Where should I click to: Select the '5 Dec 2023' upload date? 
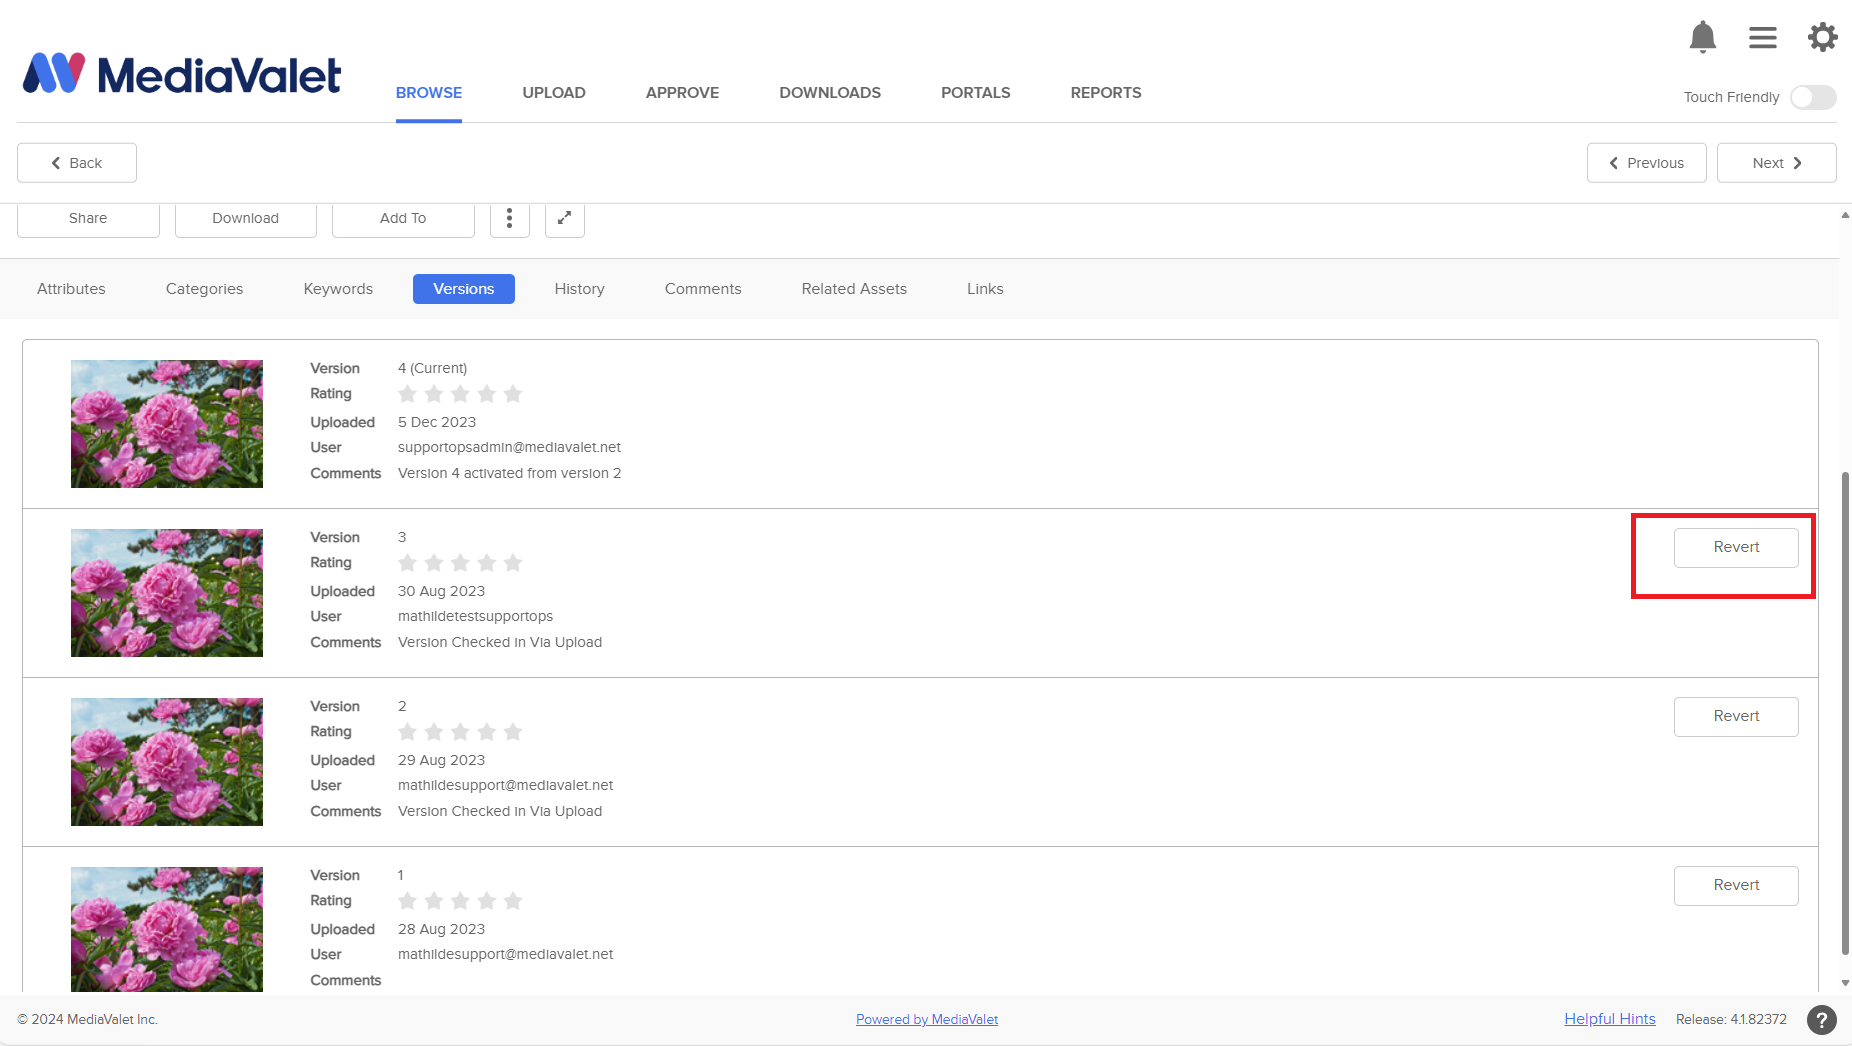coord(437,423)
